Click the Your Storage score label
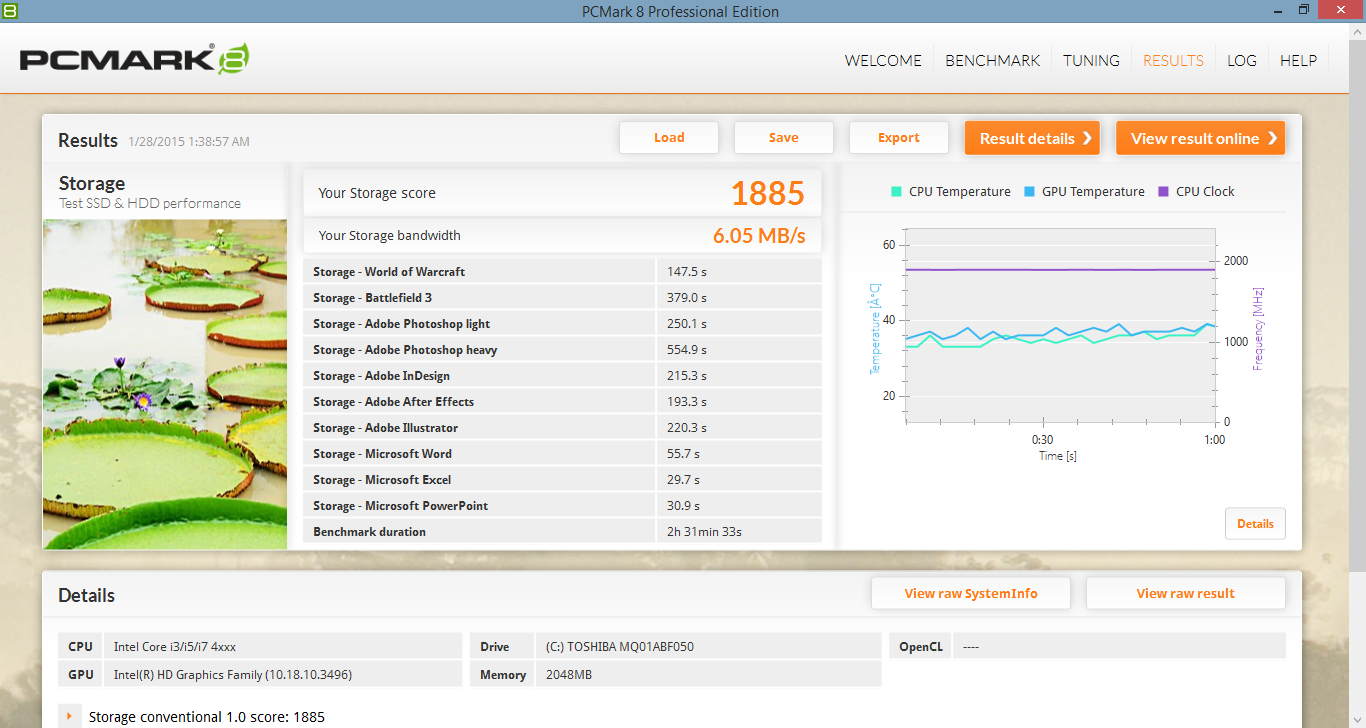1366x728 pixels. click(377, 193)
